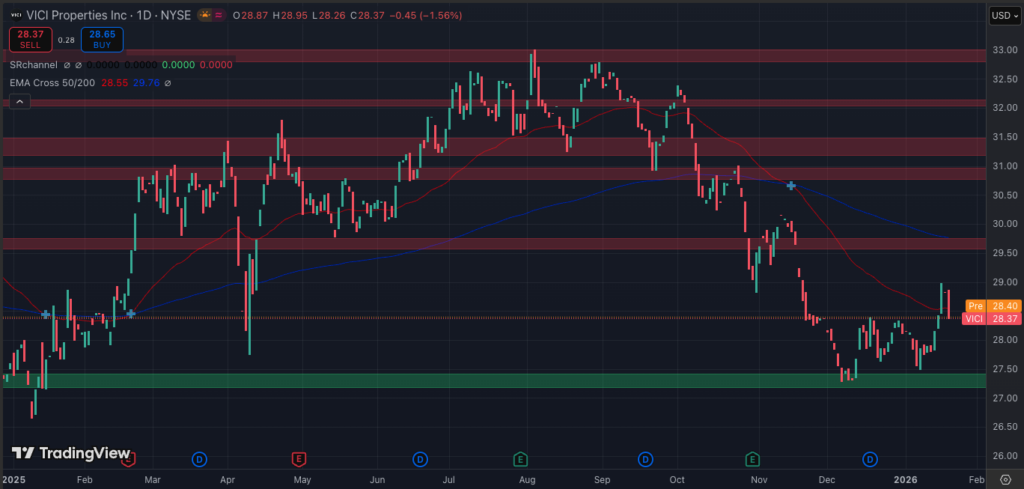Click the orange pre-market sun icon
This screenshot has height=489, width=1024.
[204, 15]
